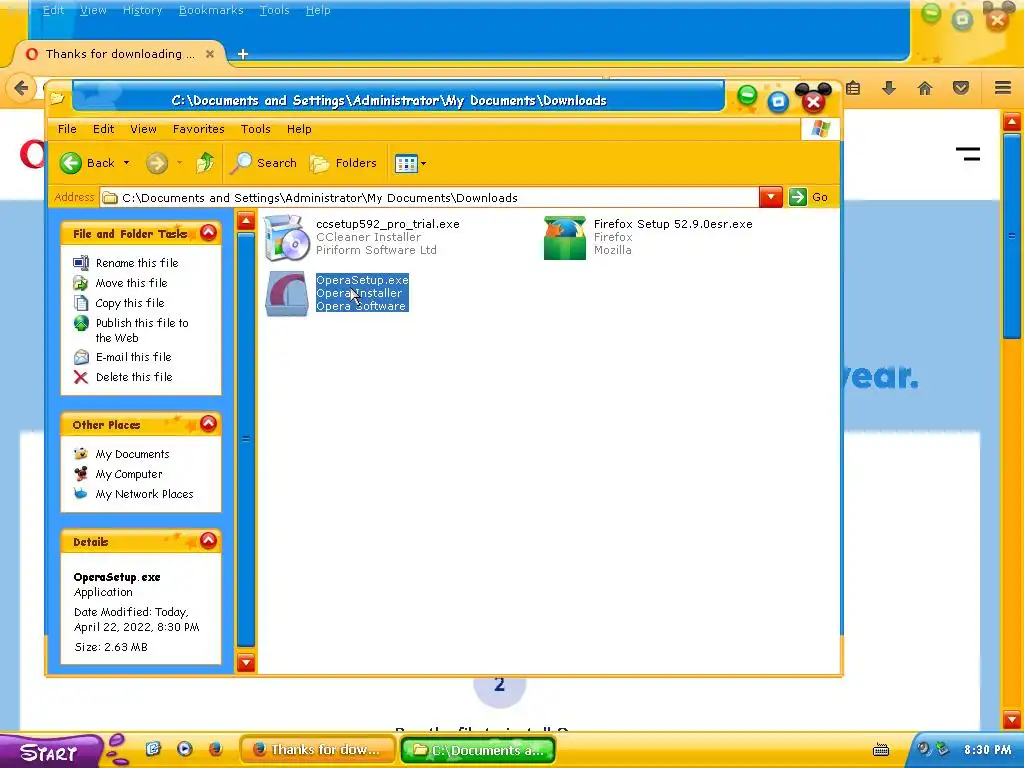Click the Rename this file icon

[x=81, y=263]
